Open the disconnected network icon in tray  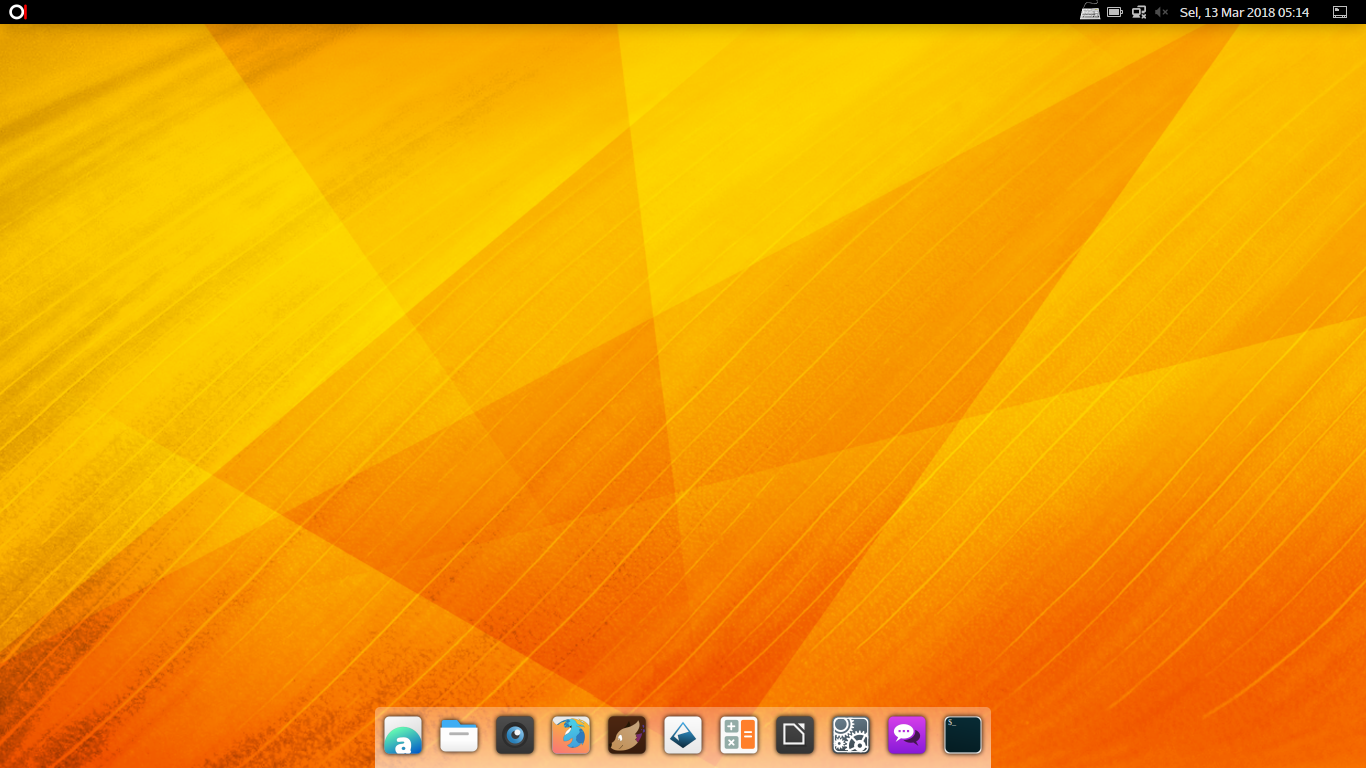tap(1139, 12)
